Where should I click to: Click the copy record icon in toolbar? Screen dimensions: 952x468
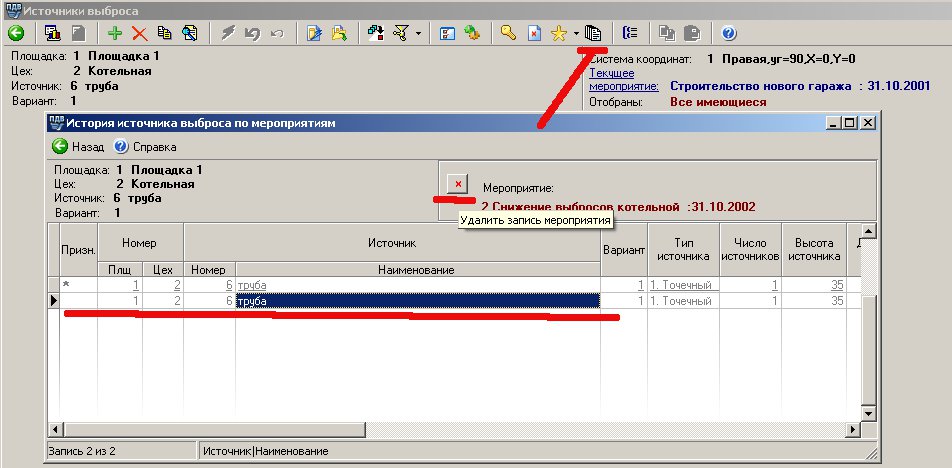click(161, 33)
